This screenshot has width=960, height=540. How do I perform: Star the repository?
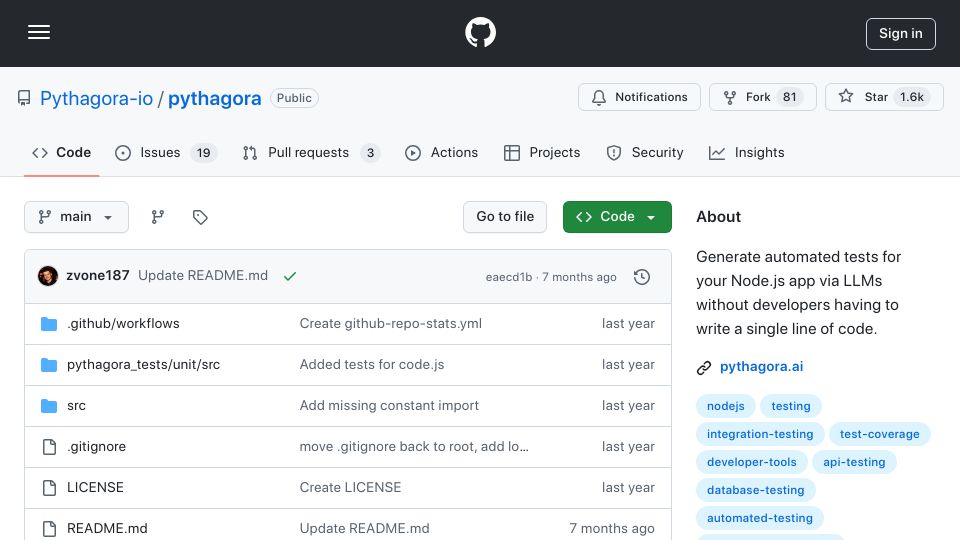click(x=884, y=97)
